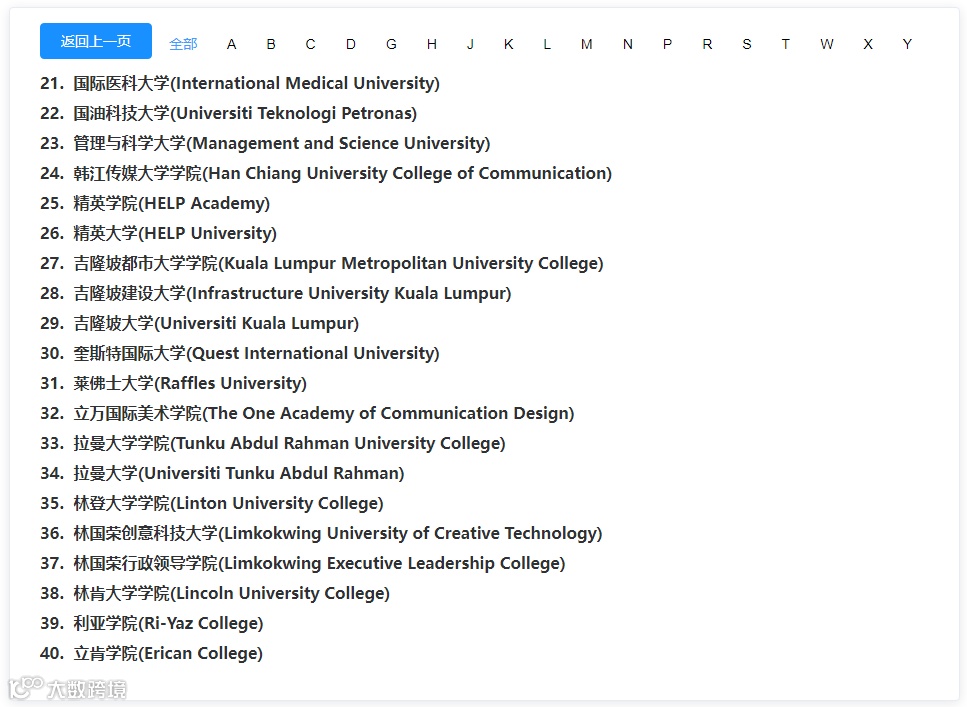Select Management and Science University row

pyautogui.click(x=265, y=143)
